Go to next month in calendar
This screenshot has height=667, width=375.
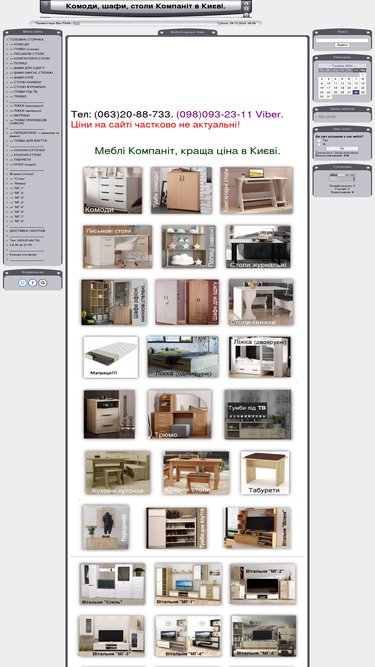pos(355,66)
